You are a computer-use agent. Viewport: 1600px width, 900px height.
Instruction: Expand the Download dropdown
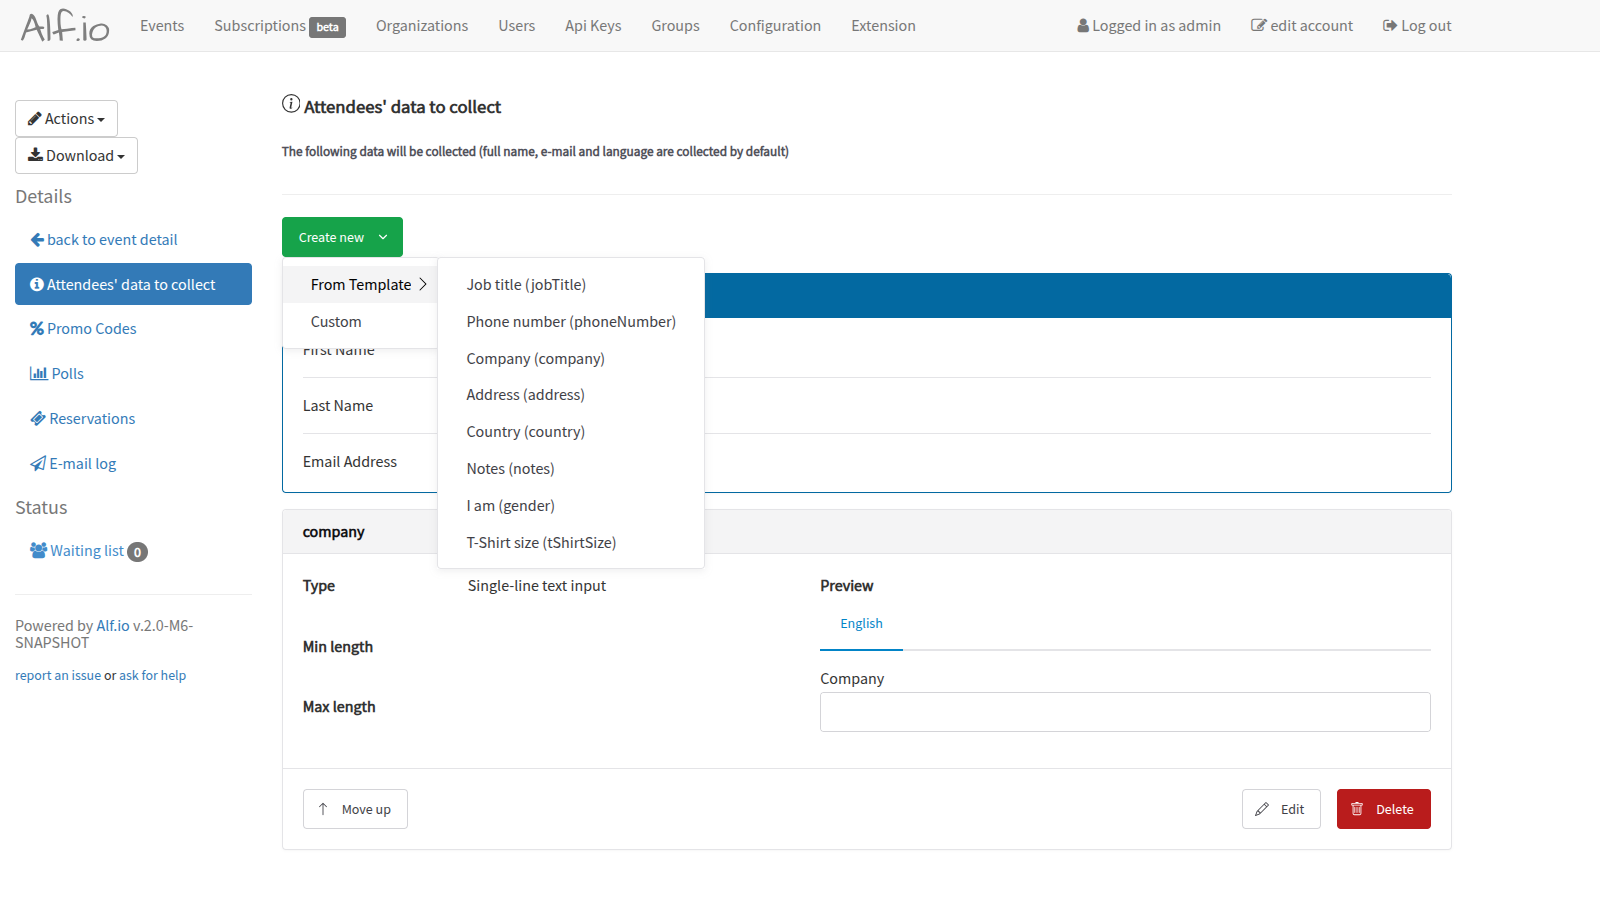pyautogui.click(x=76, y=156)
